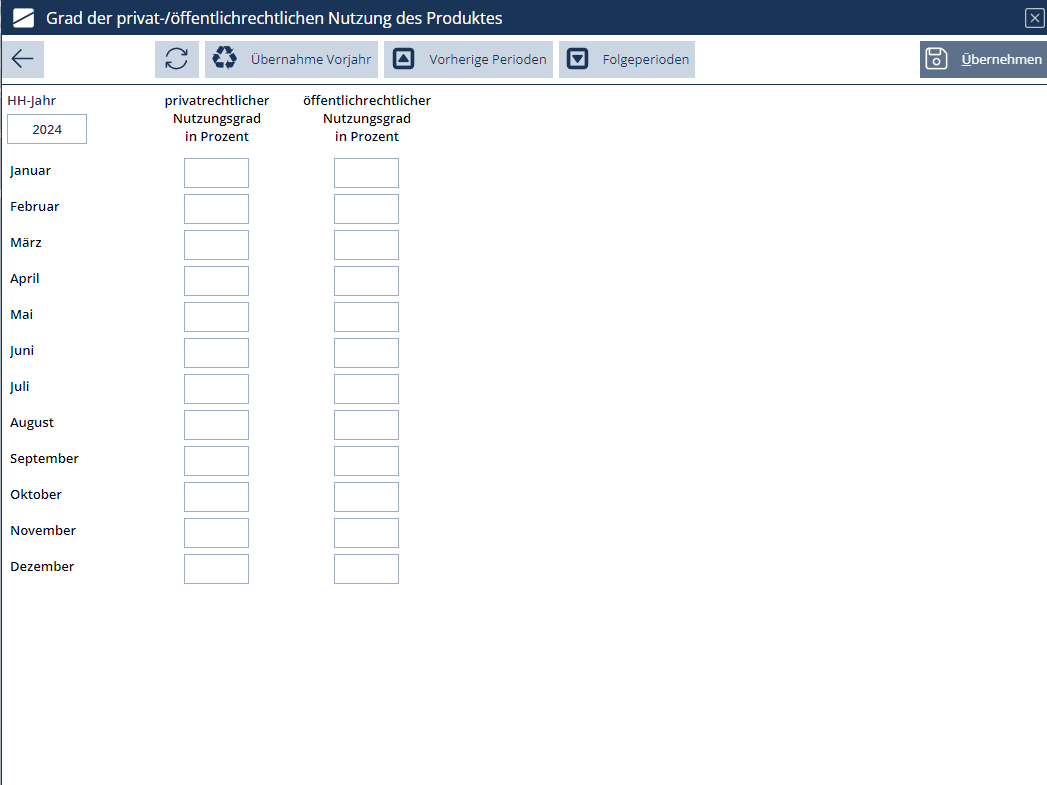
Task: Click the floppy disk save icon
Action: (x=936, y=59)
